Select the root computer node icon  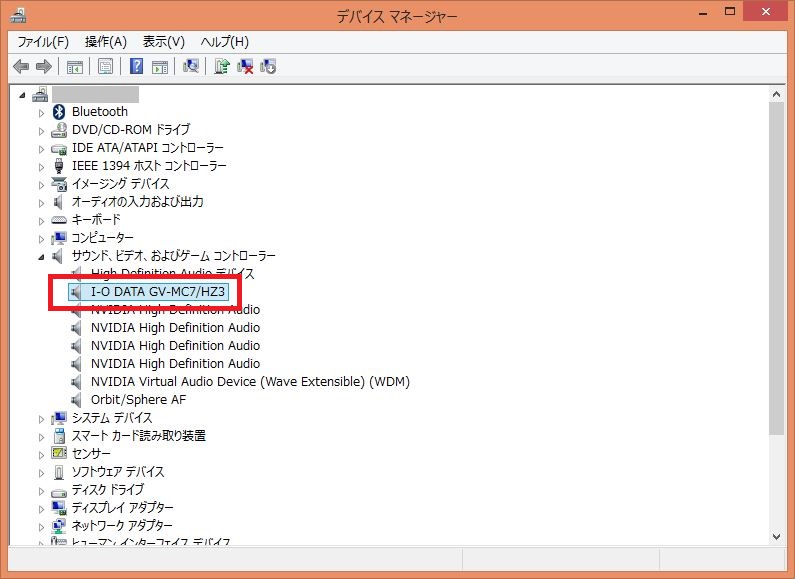pyautogui.click(x=40, y=94)
